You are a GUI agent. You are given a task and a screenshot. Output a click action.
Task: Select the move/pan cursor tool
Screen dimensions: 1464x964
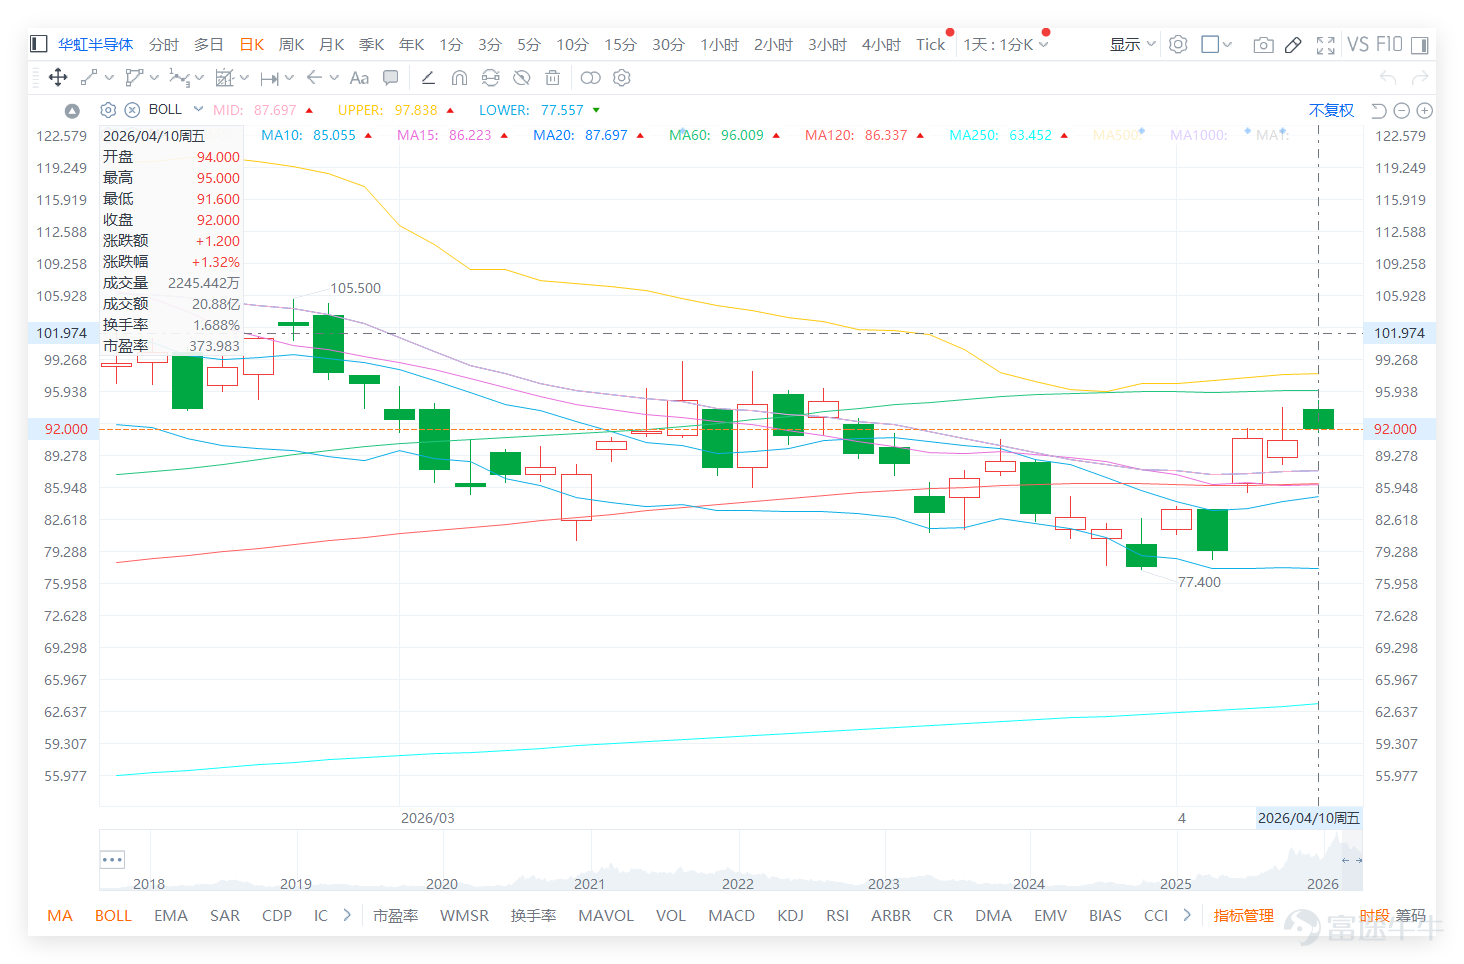[58, 78]
